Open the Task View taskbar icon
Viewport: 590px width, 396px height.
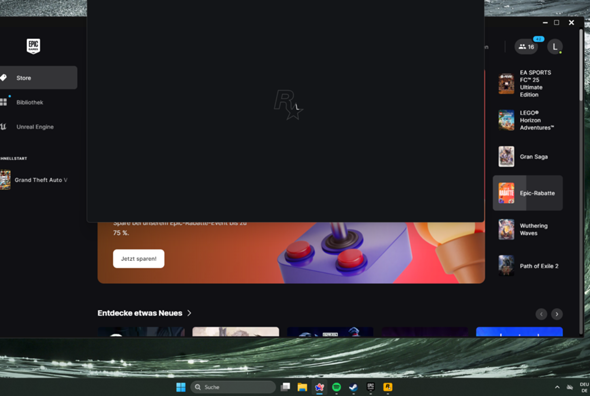286,387
